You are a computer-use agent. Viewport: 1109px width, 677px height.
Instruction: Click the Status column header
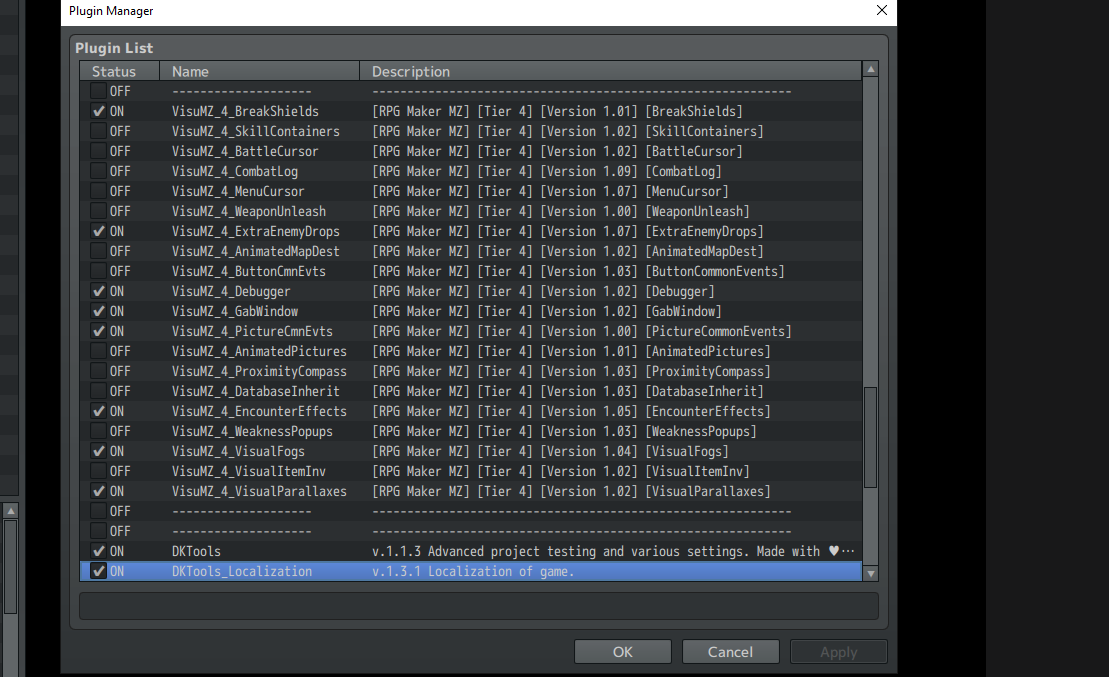[120, 71]
